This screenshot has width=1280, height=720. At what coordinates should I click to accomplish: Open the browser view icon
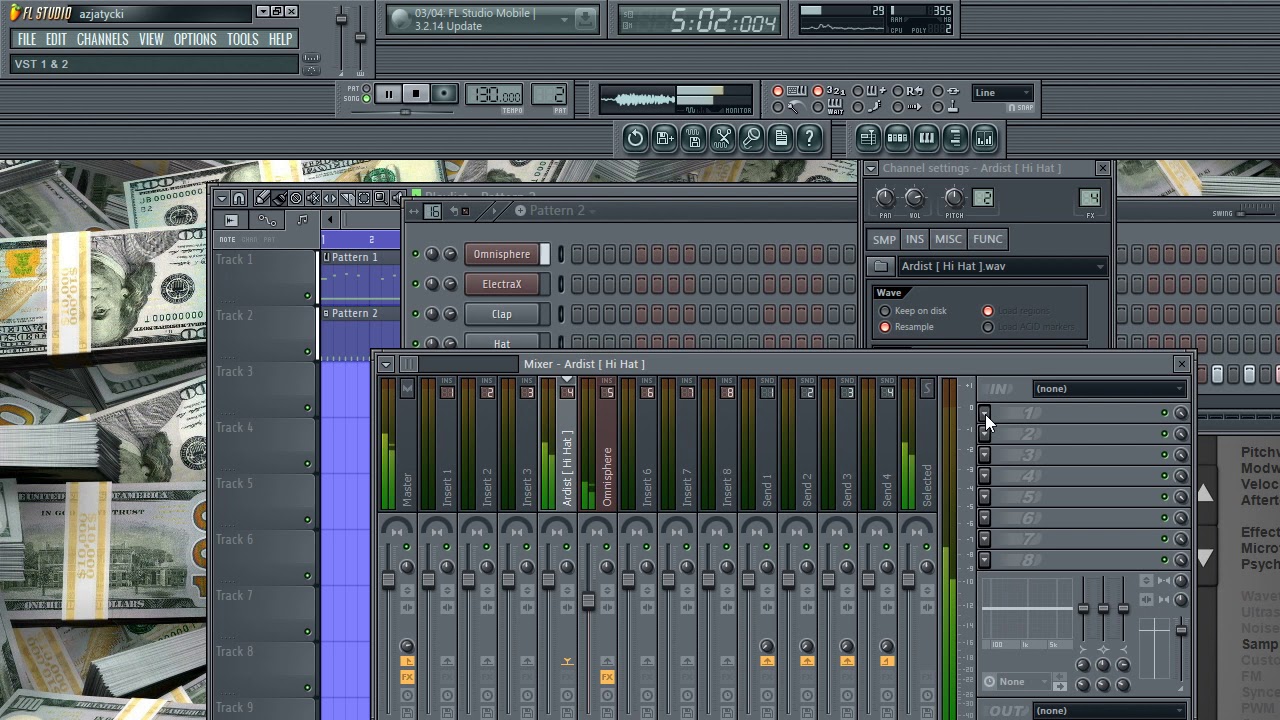955,138
